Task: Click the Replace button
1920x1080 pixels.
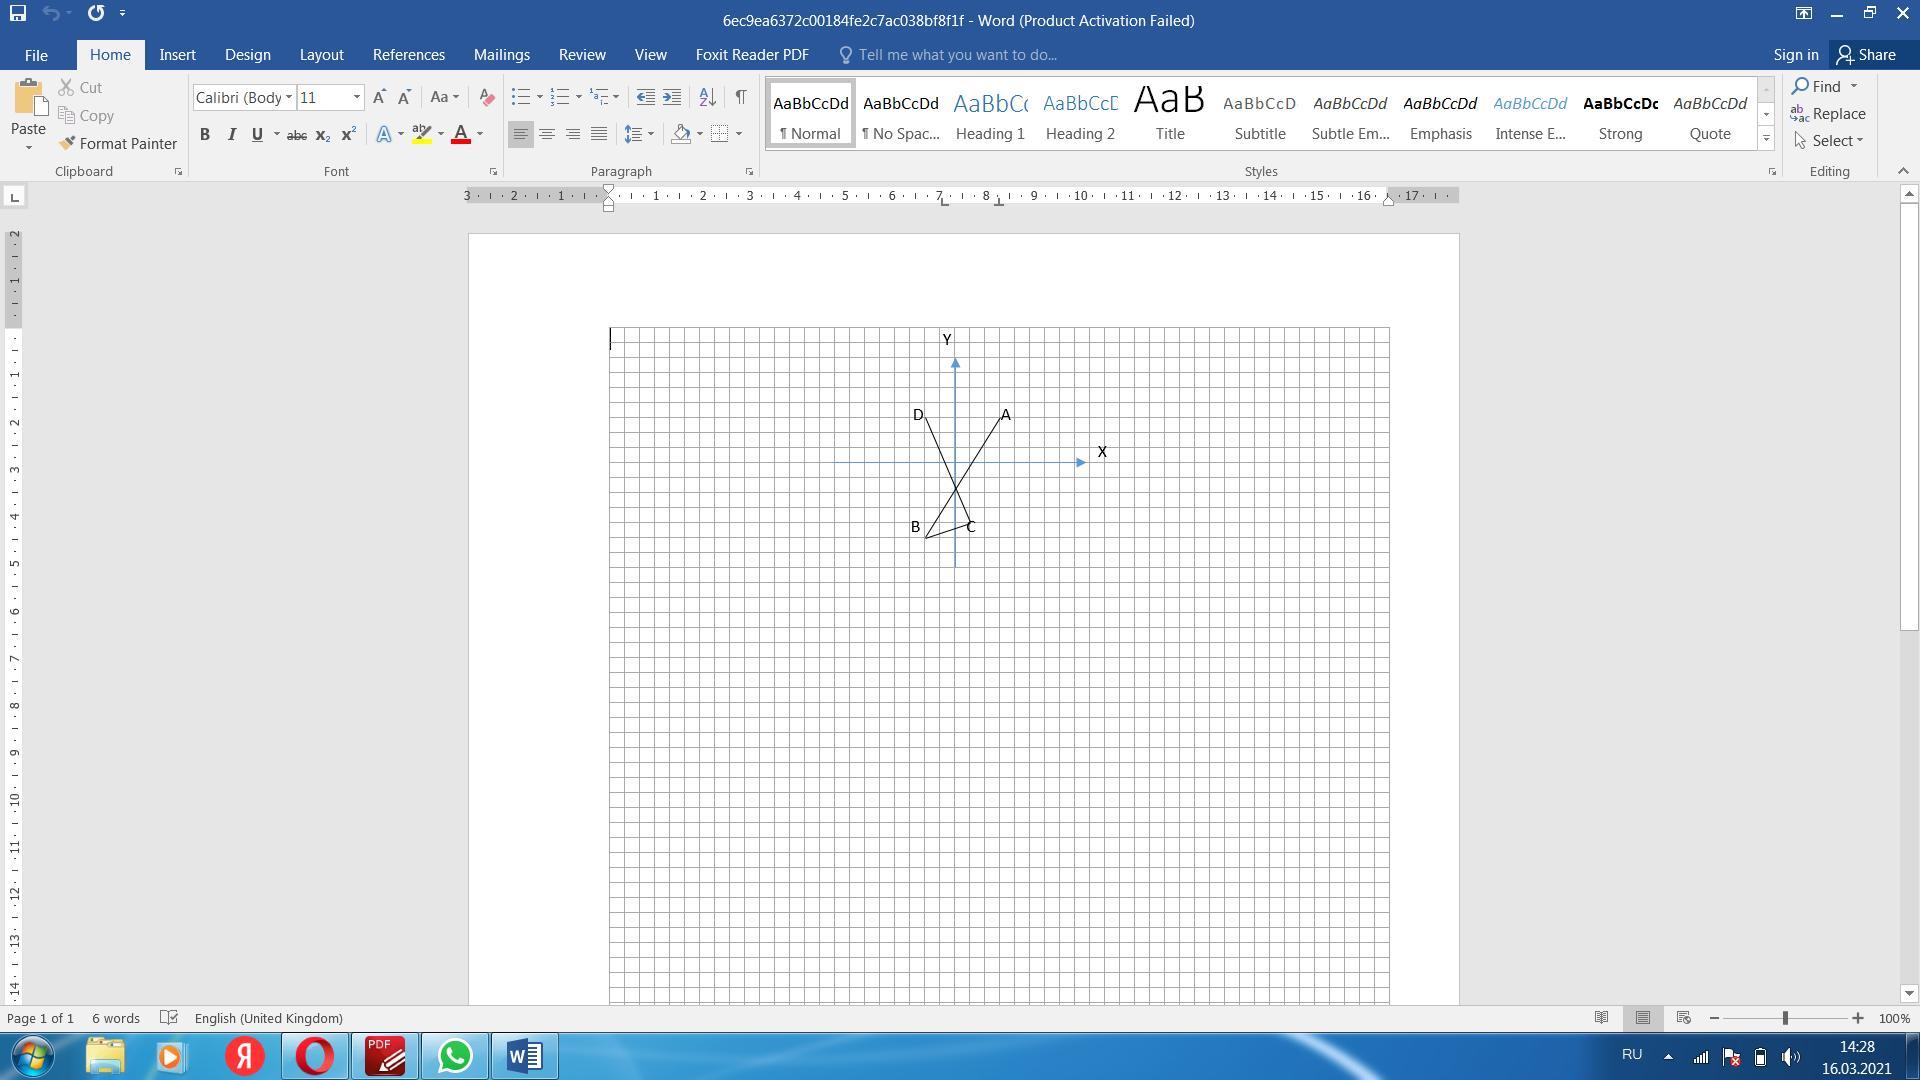Action: coord(1828,114)
